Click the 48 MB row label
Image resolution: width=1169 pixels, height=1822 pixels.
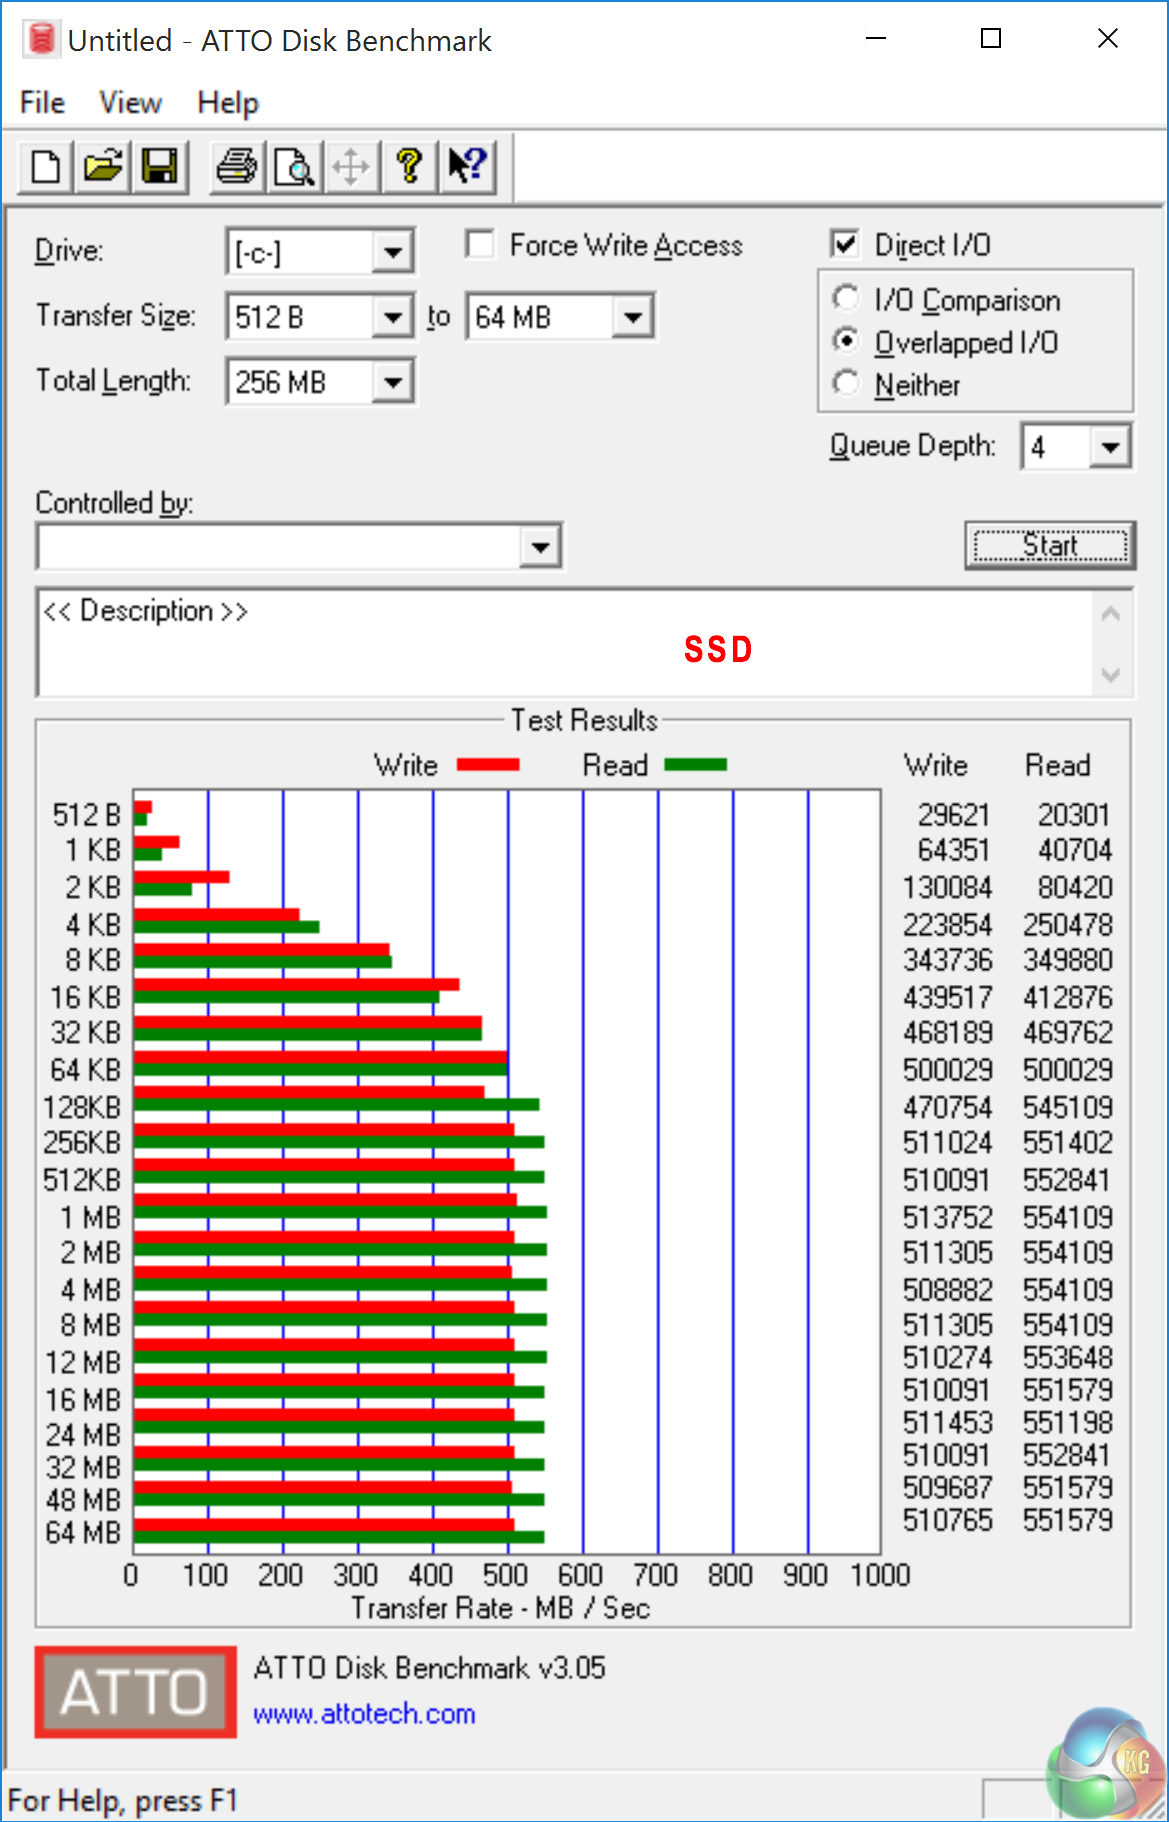83,1500
